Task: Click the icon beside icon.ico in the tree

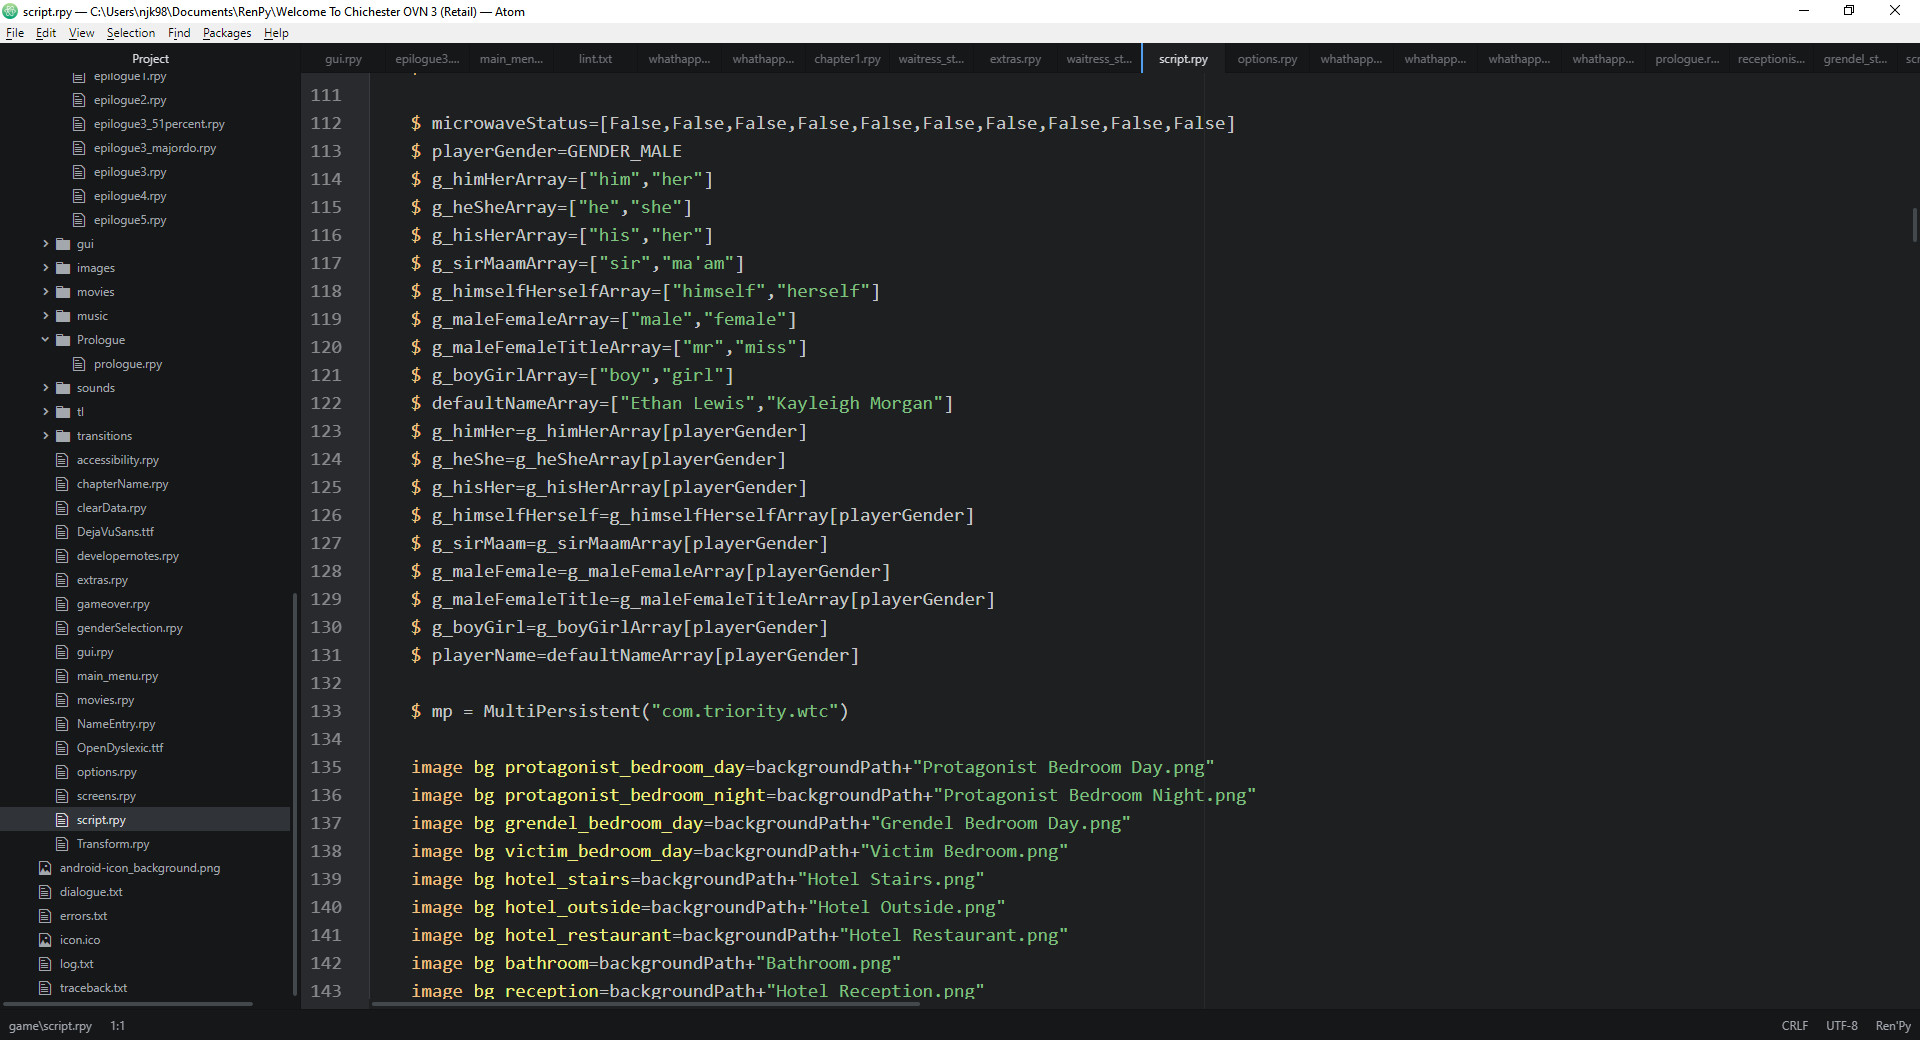Action: [44, 940]
